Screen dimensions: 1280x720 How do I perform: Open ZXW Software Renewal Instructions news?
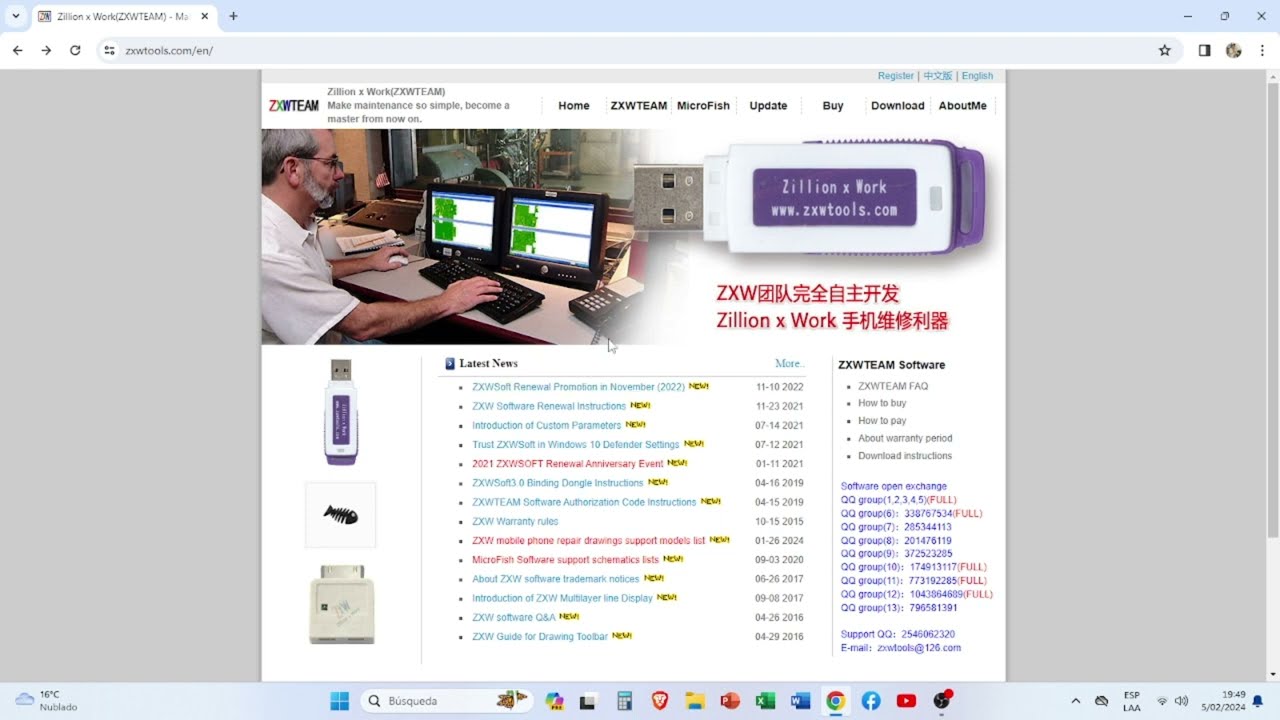tap(549, 406)
